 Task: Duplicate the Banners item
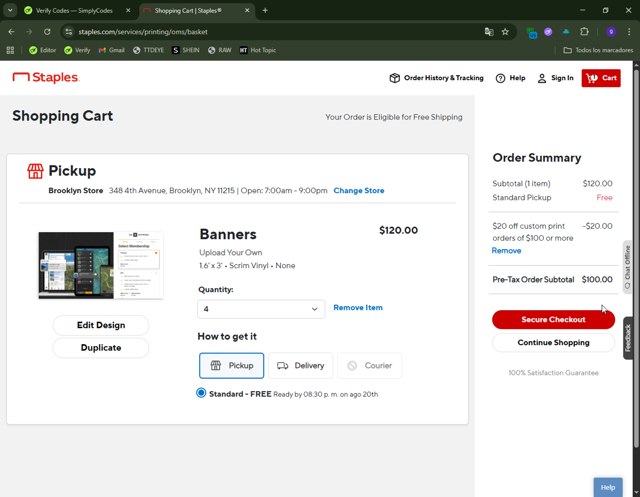(101, 348)
